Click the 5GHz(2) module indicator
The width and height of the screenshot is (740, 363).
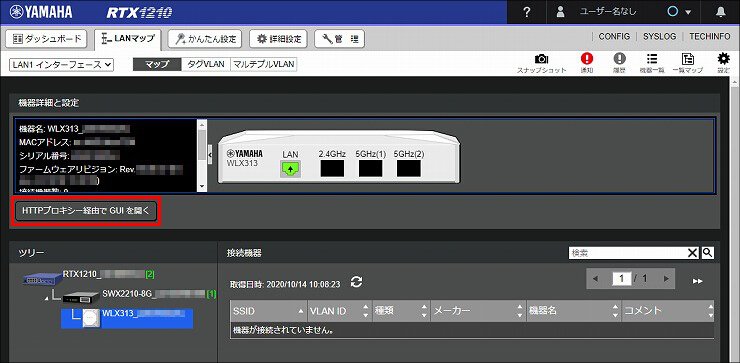click(x=409, y=169)
